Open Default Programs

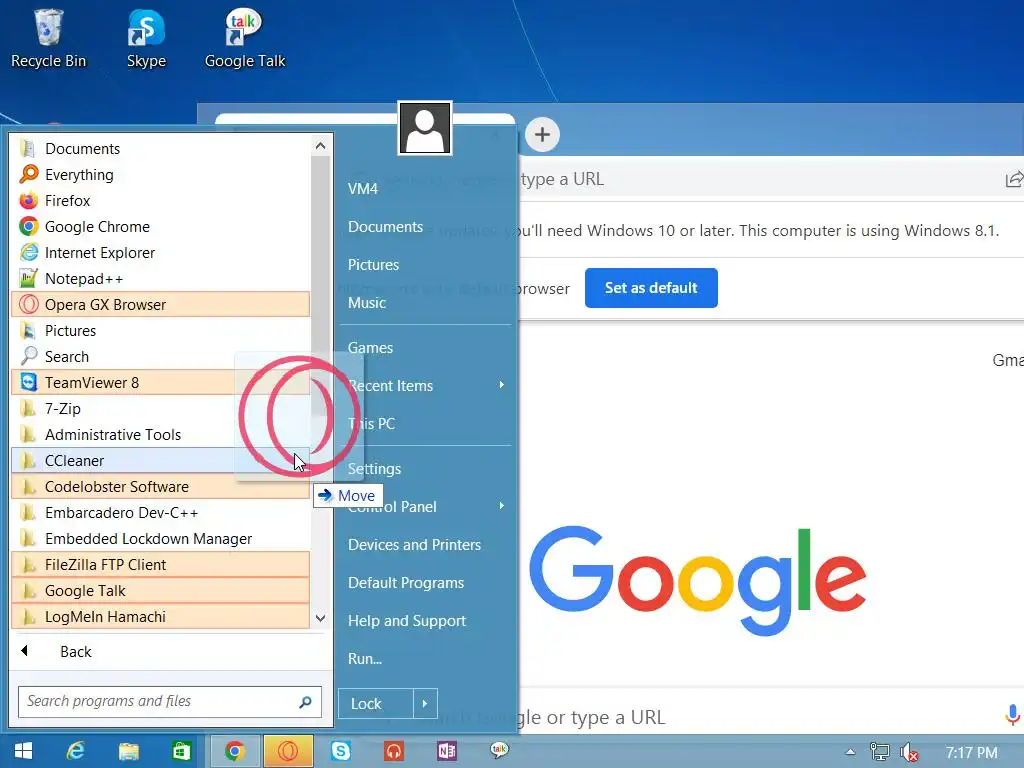click(406, 583)
